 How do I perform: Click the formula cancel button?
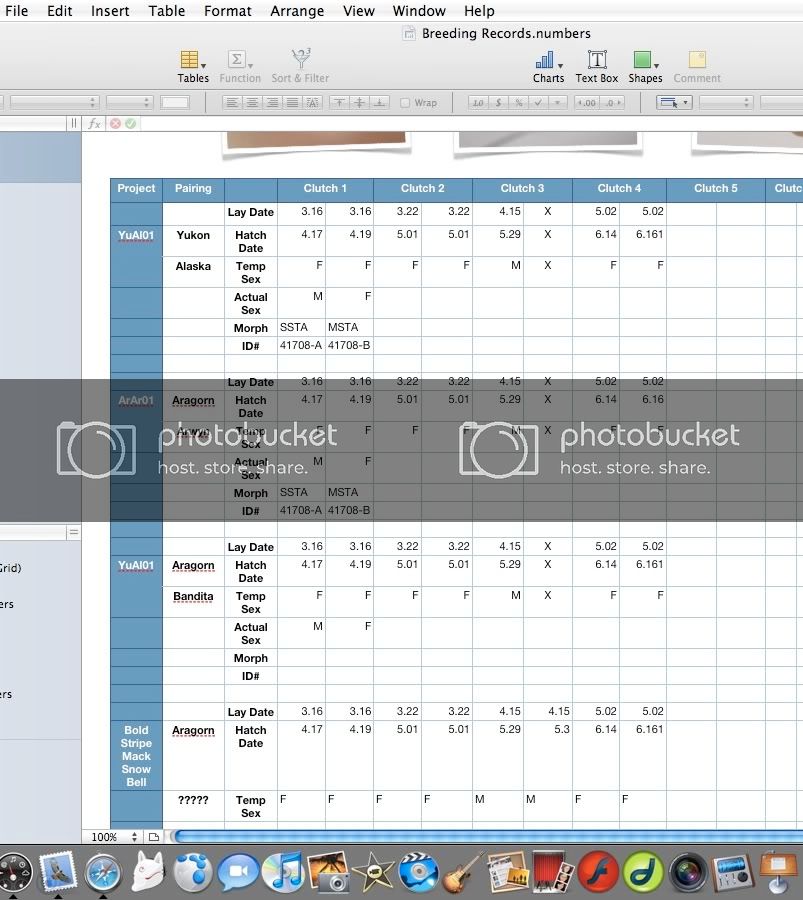(115, 123)
